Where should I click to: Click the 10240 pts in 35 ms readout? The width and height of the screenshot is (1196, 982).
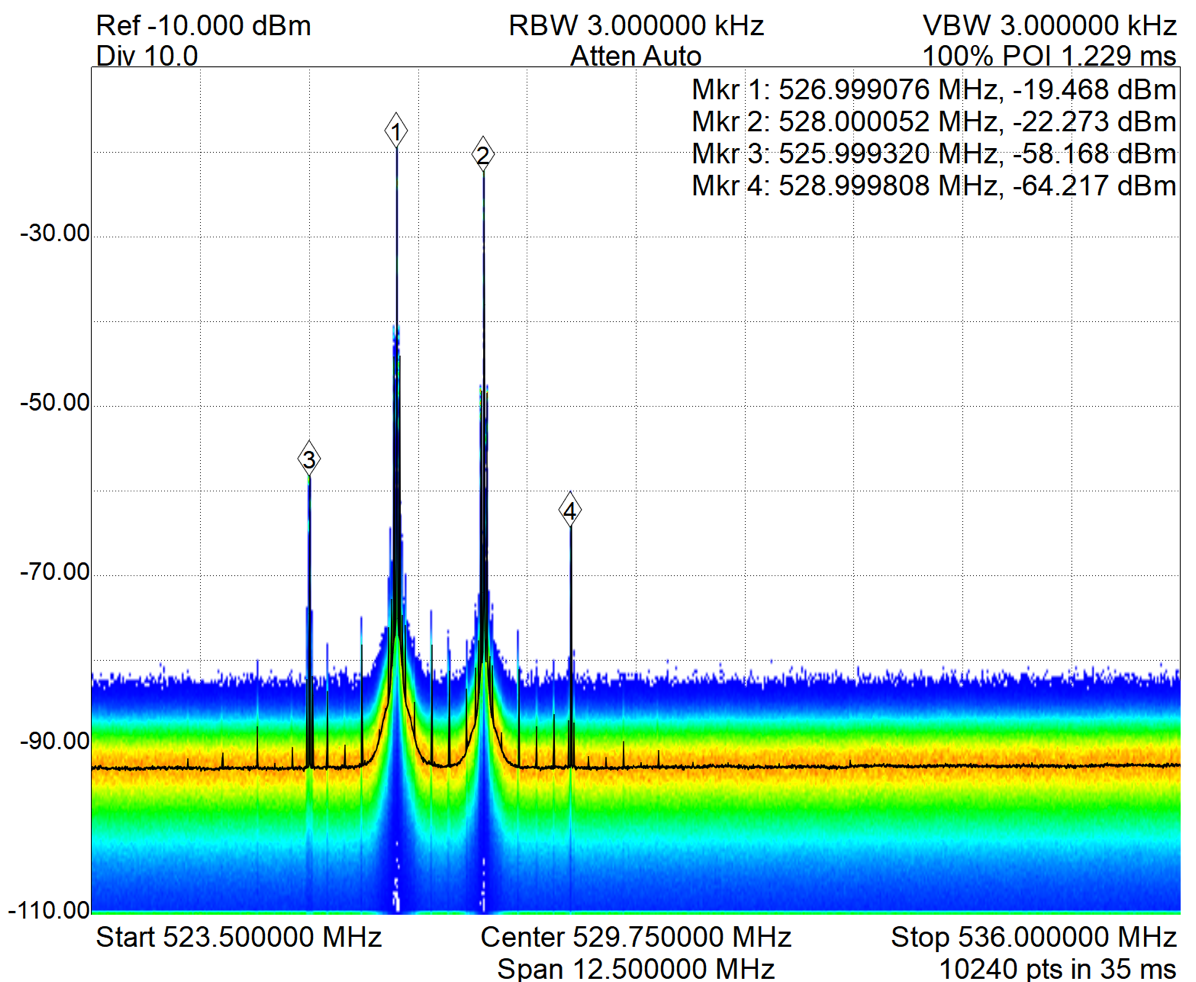point(1057,968)
